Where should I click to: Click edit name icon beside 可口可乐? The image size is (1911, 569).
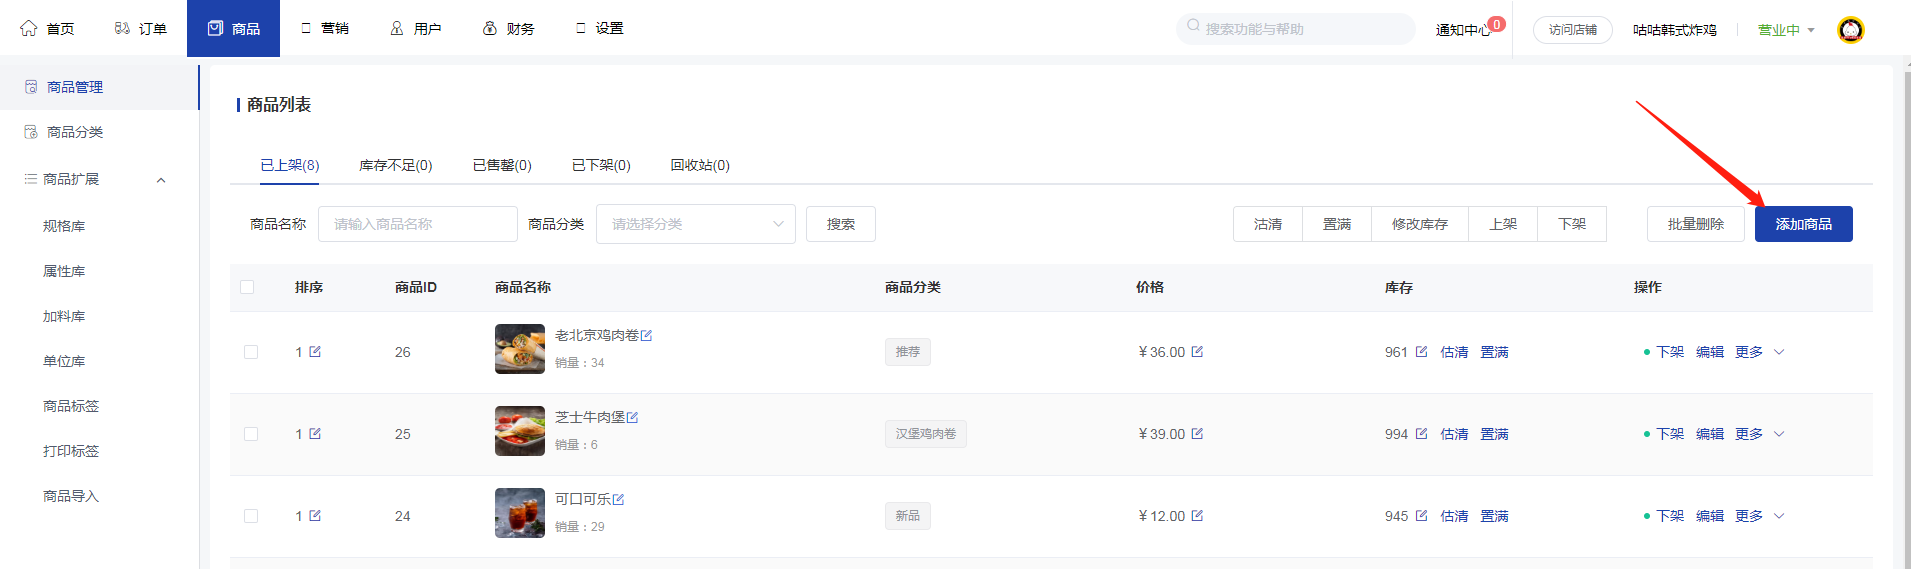coord(618,499)
